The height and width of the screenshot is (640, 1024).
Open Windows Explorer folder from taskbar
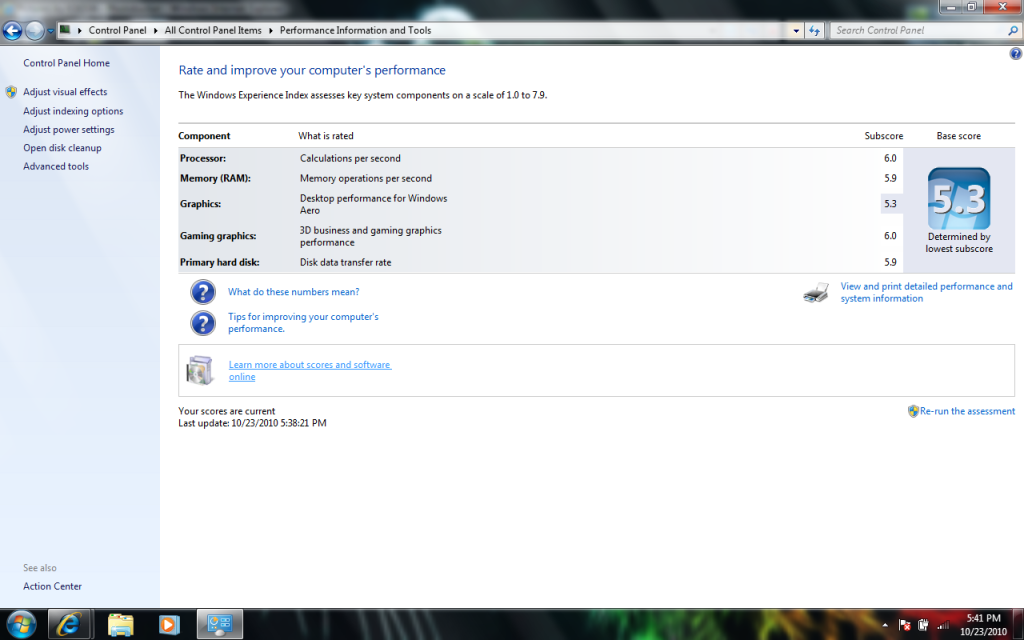[x=120, y=625]
